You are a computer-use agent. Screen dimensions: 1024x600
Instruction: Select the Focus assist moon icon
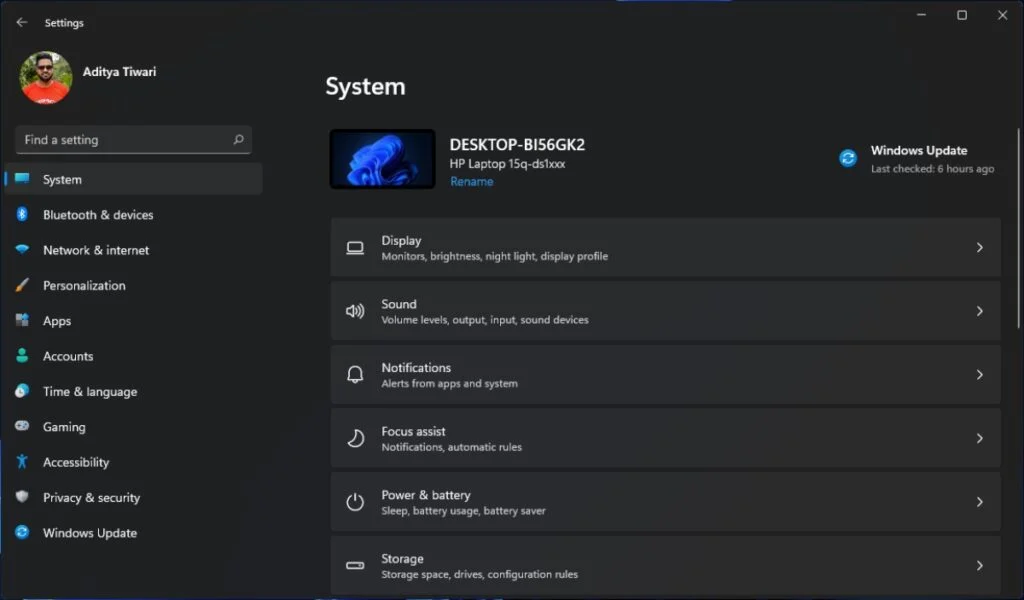(x=355, y=438)
